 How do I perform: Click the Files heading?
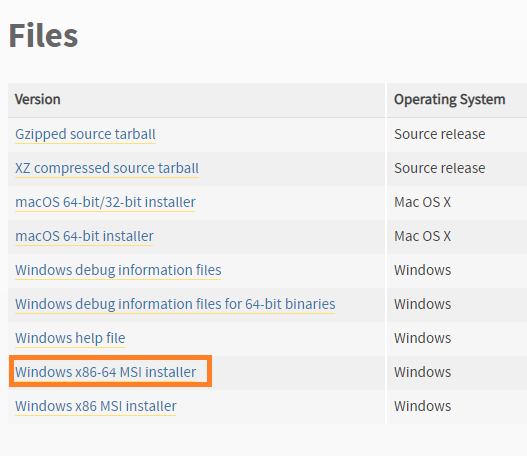[x=43, y=35]
